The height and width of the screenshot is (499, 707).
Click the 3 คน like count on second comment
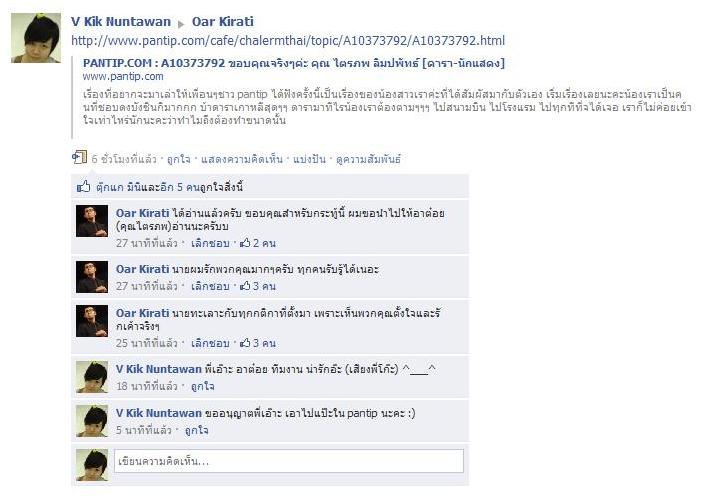tap(258, 286)
